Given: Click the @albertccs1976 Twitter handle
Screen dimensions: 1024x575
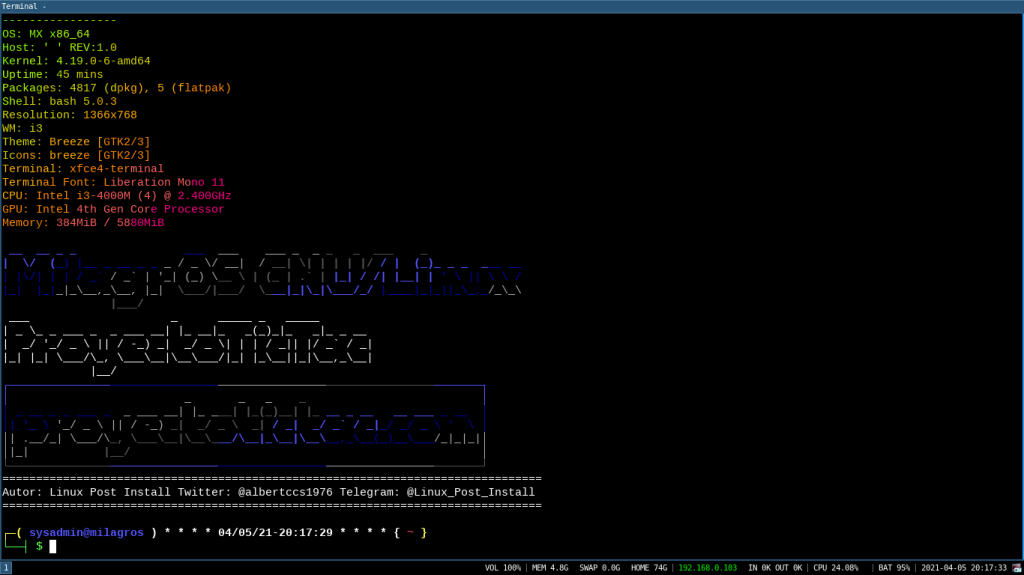Looking at the screenshot, I should (285, 492).
